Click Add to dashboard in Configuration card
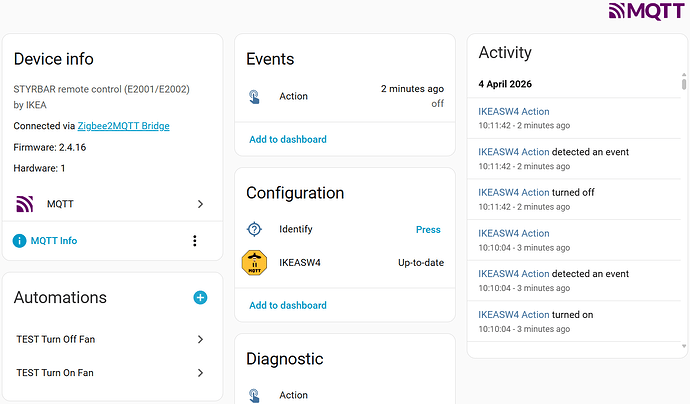This screenshot has width=690, height=404. [288, 305]
